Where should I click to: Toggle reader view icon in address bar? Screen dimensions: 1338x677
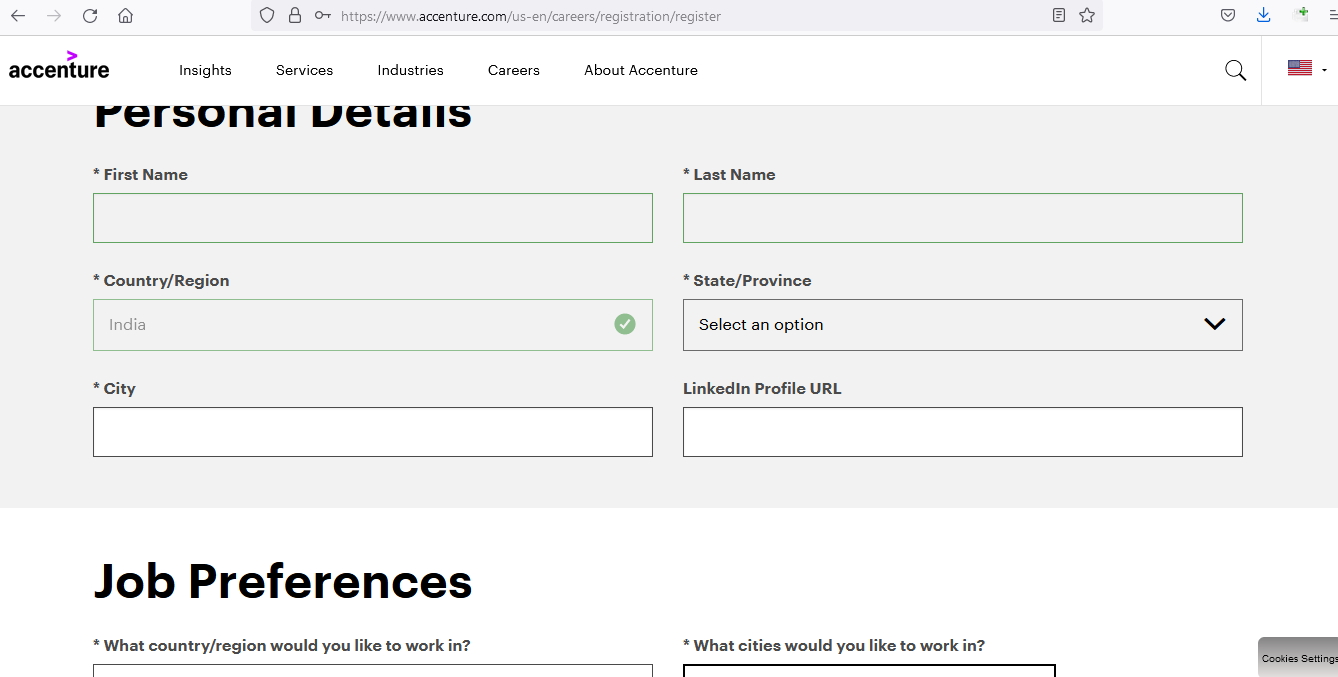(1059, 16)
